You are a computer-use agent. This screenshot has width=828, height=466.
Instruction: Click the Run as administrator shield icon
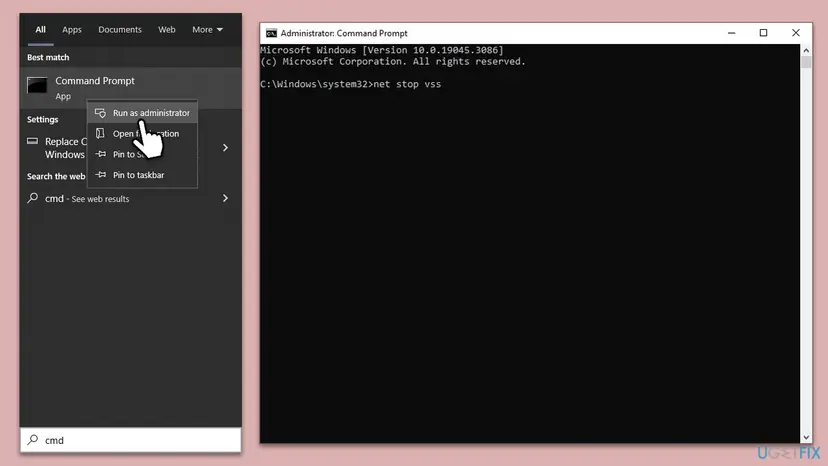[x=100, y=113]
